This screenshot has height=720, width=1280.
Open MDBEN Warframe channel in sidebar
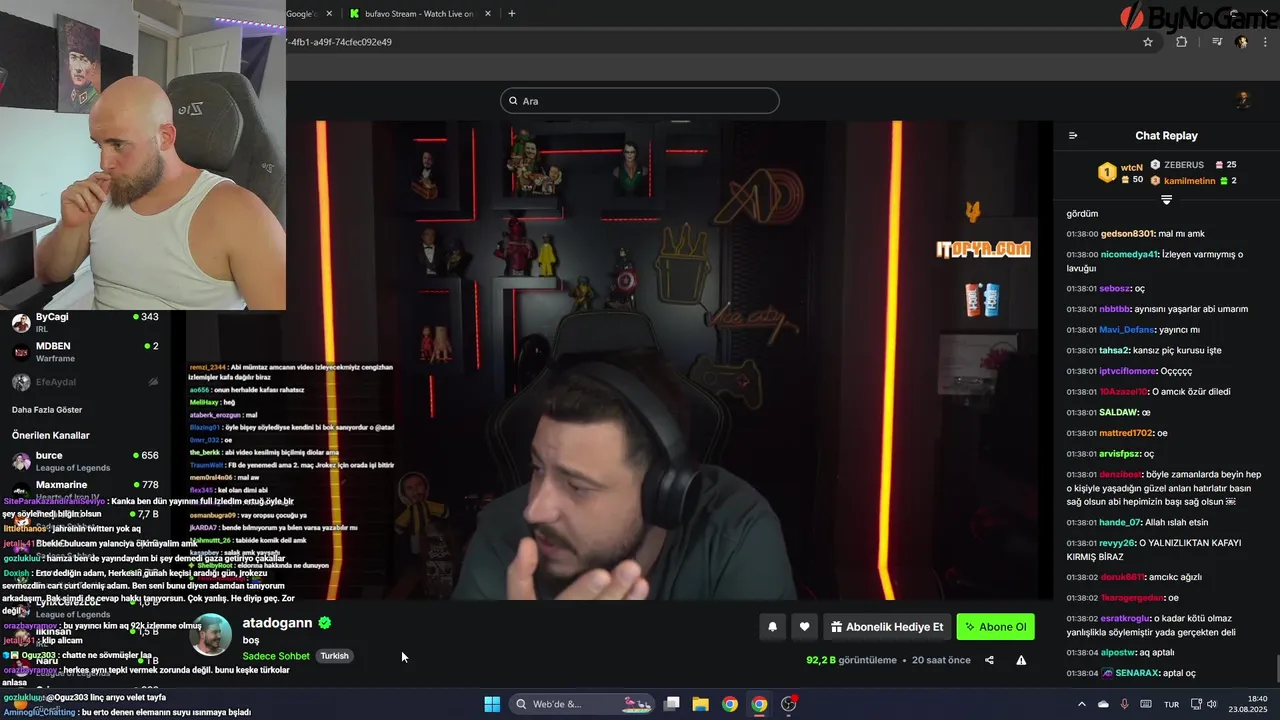(85, 351)
